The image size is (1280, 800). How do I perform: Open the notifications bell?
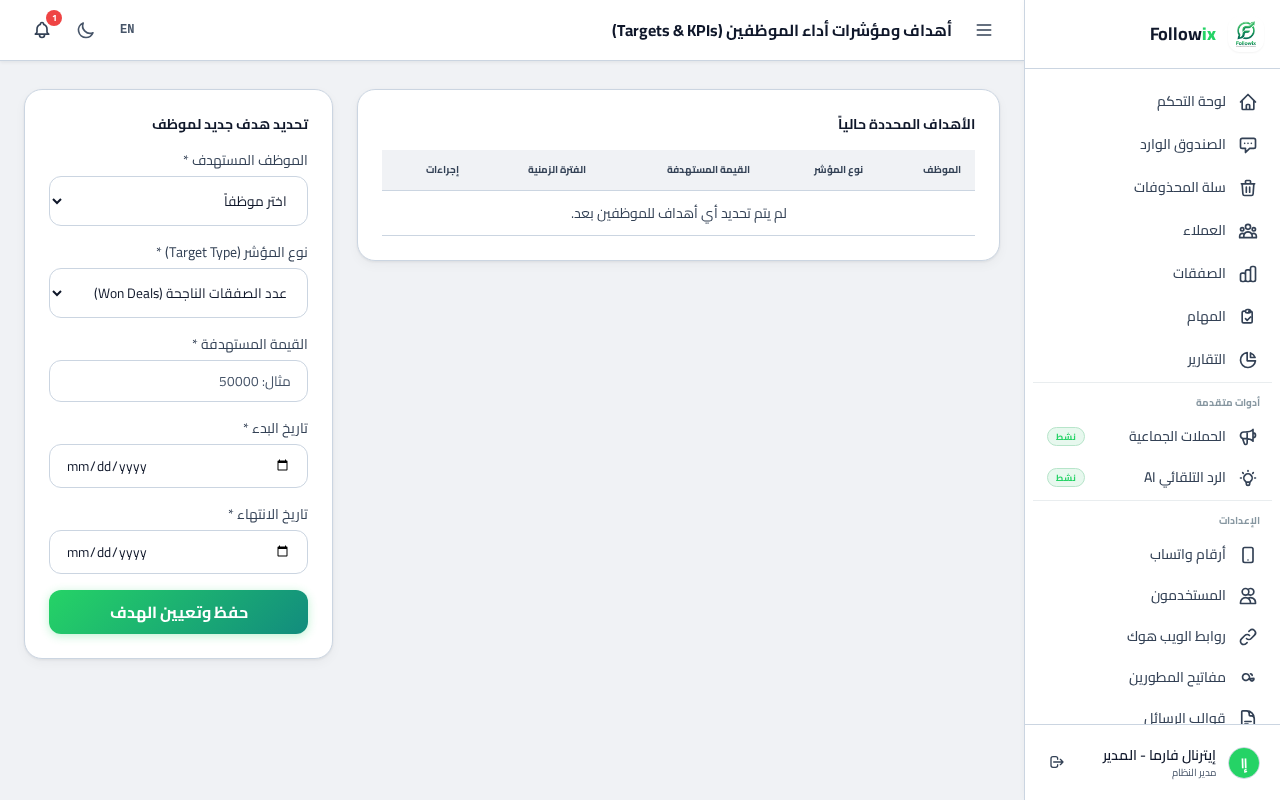tap(42, 30)
